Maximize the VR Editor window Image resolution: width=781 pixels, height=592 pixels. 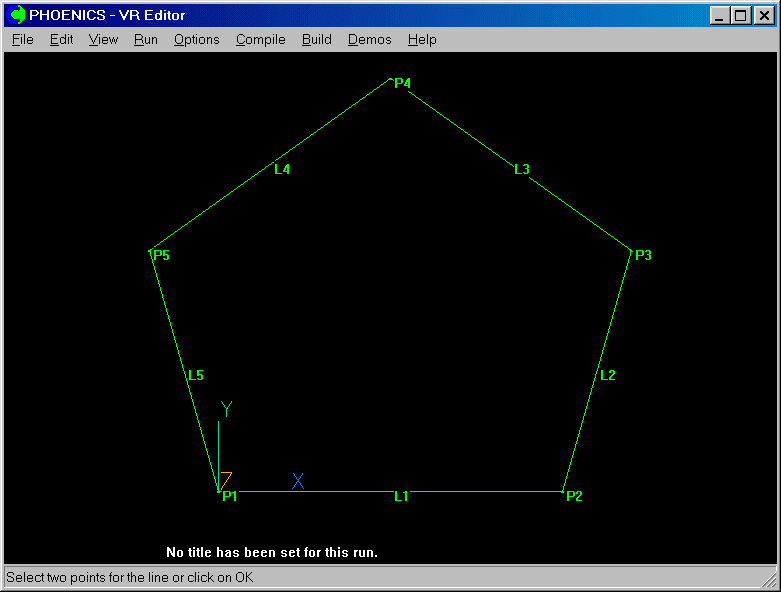click(x=740, y=15)
